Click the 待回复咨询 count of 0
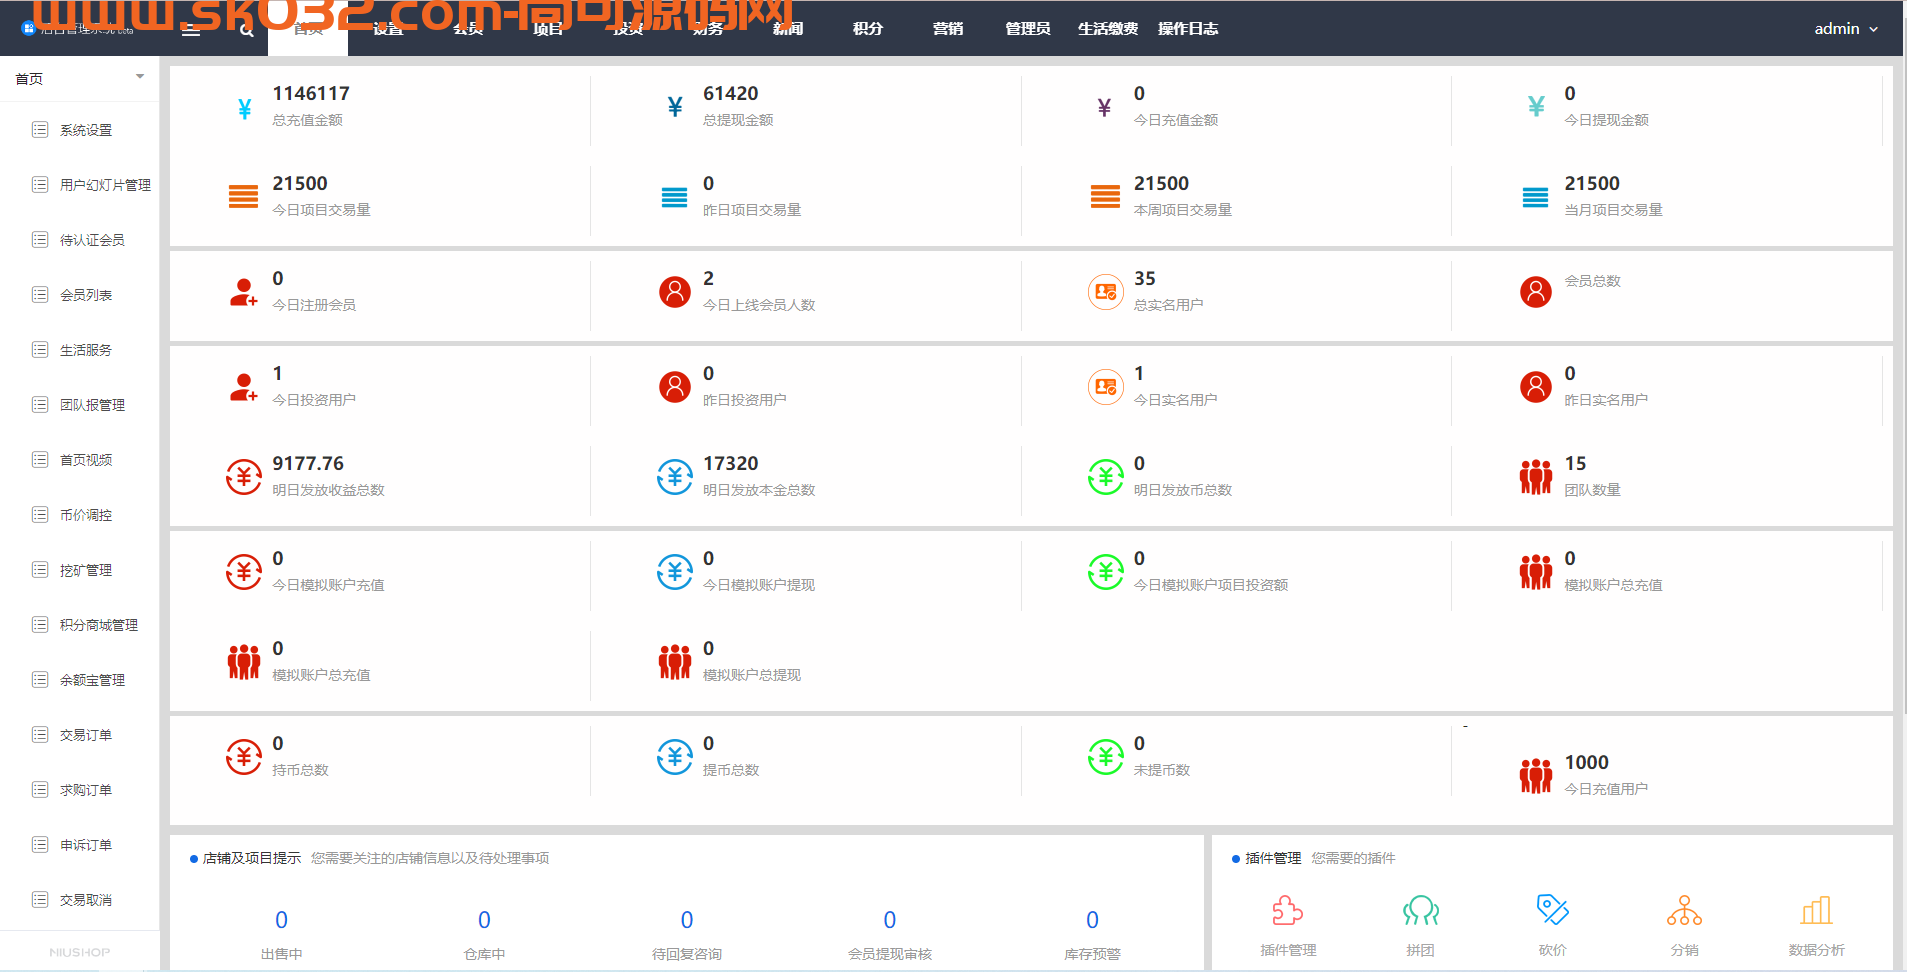The image size is (1907, 972). pos(687,920)
